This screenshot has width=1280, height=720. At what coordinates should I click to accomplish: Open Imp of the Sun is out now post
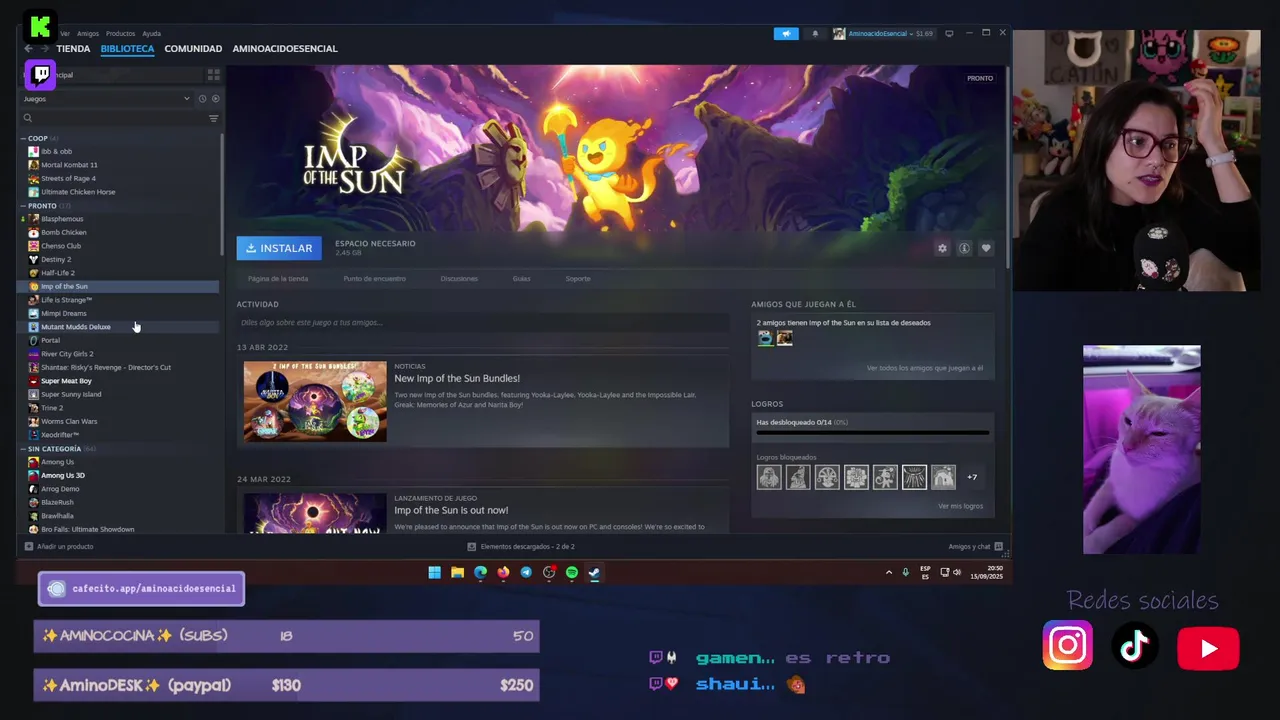pos(451,510)
